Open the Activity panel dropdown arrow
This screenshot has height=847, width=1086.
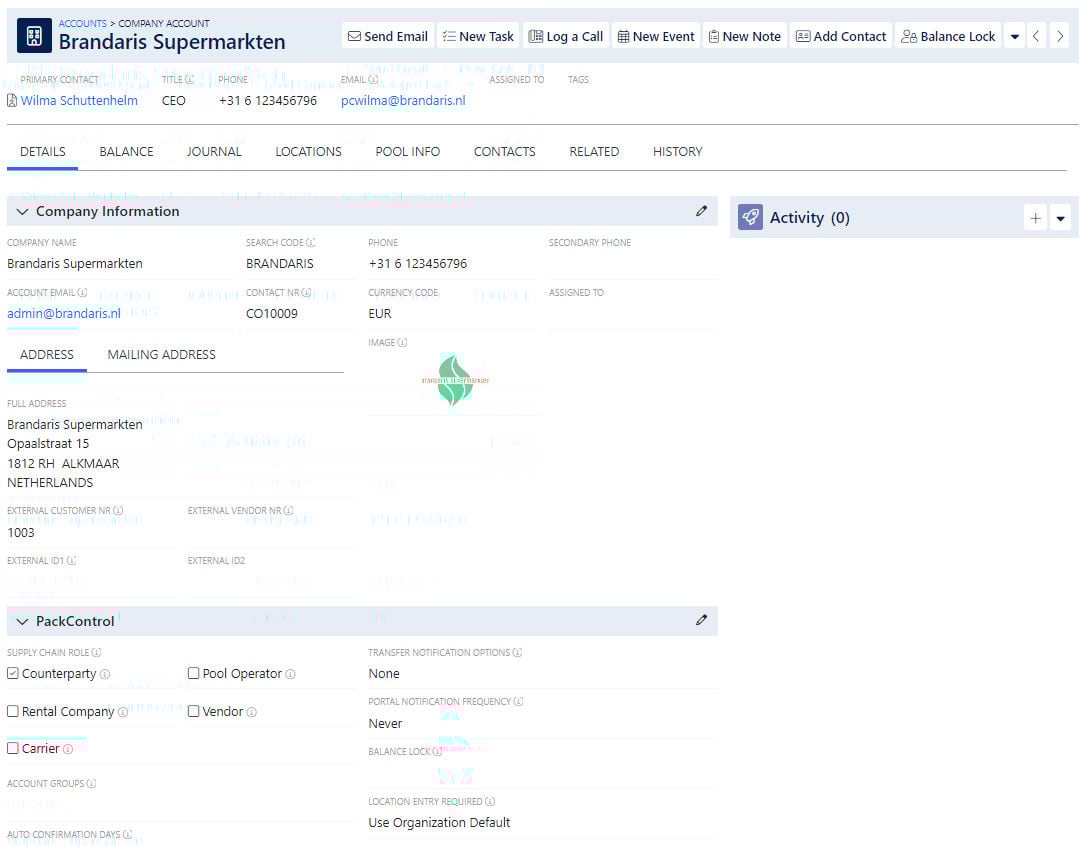click(1061, 218)
